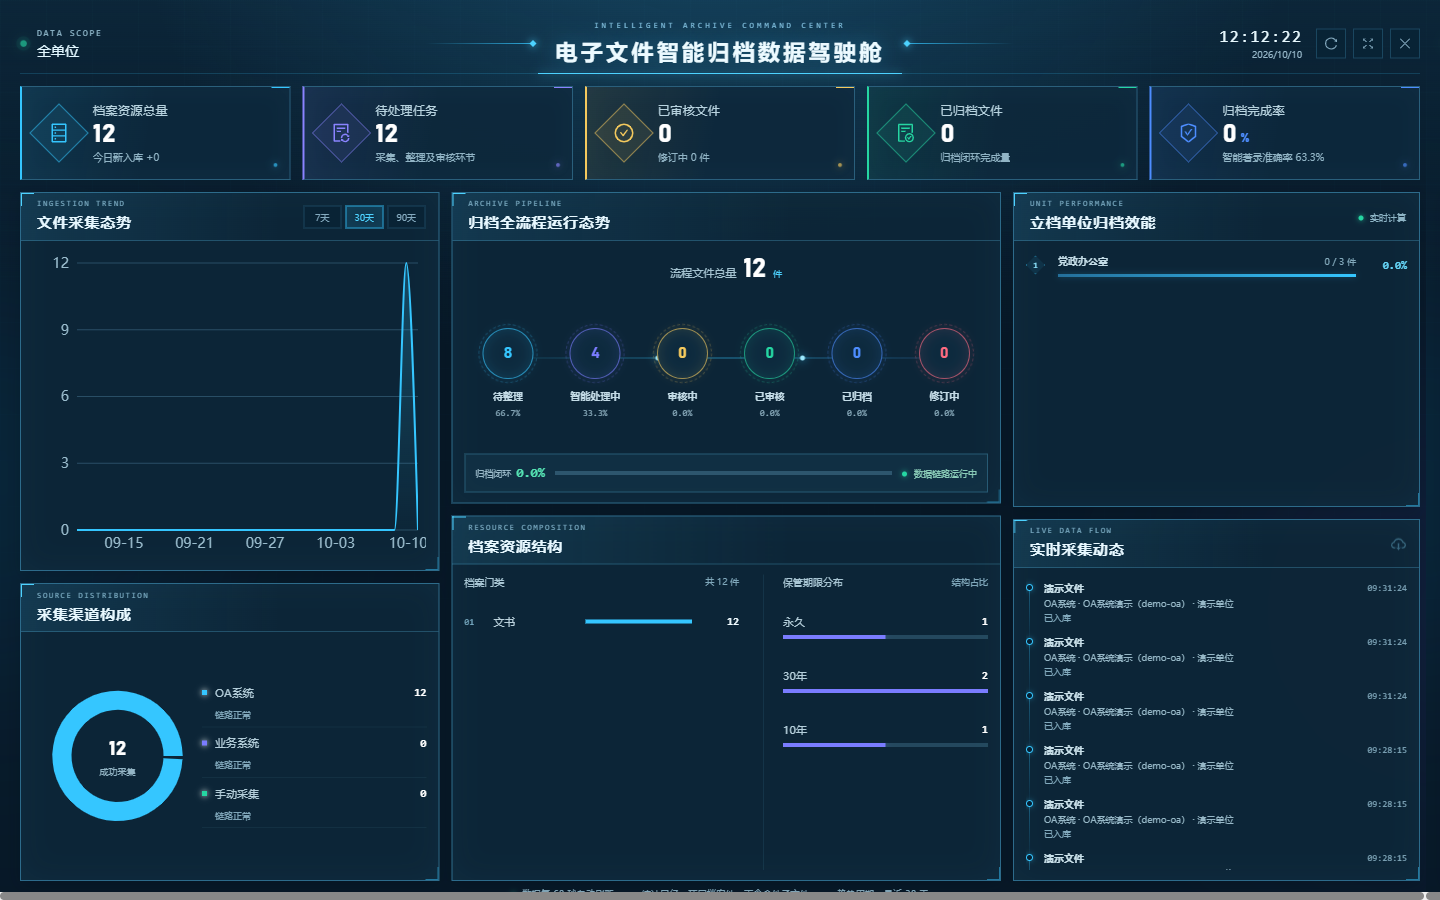Click the 10年 retention row
This screenshot has height=900, width=1440.
pos(885,736)
